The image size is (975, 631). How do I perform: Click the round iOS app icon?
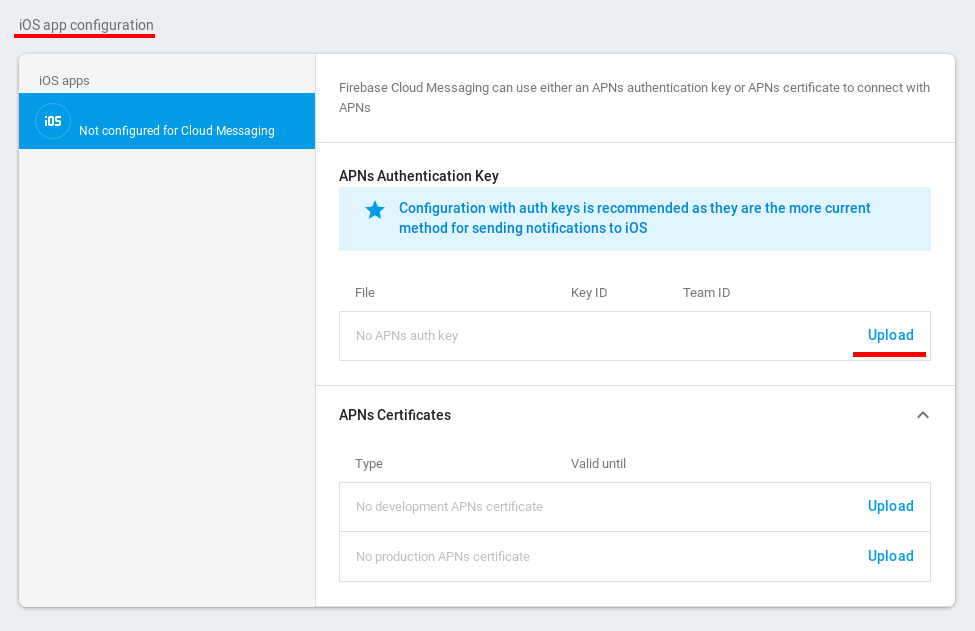click(x=53, y=121)
